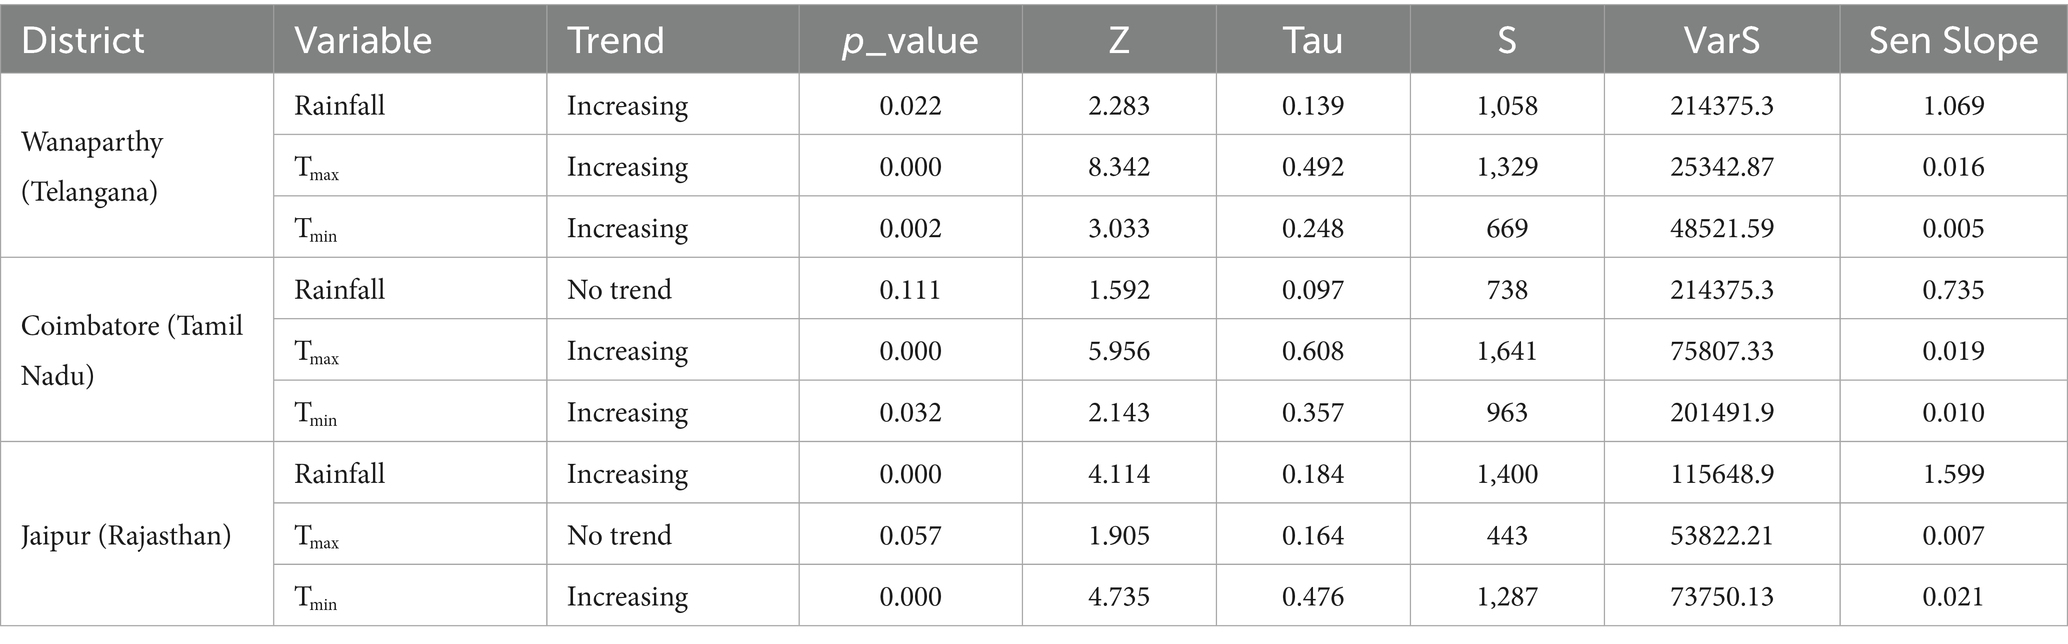2068x644 pixels.
Task: Click the Jaipur (Rajasthan) district cell
Action: pos(126,535)
